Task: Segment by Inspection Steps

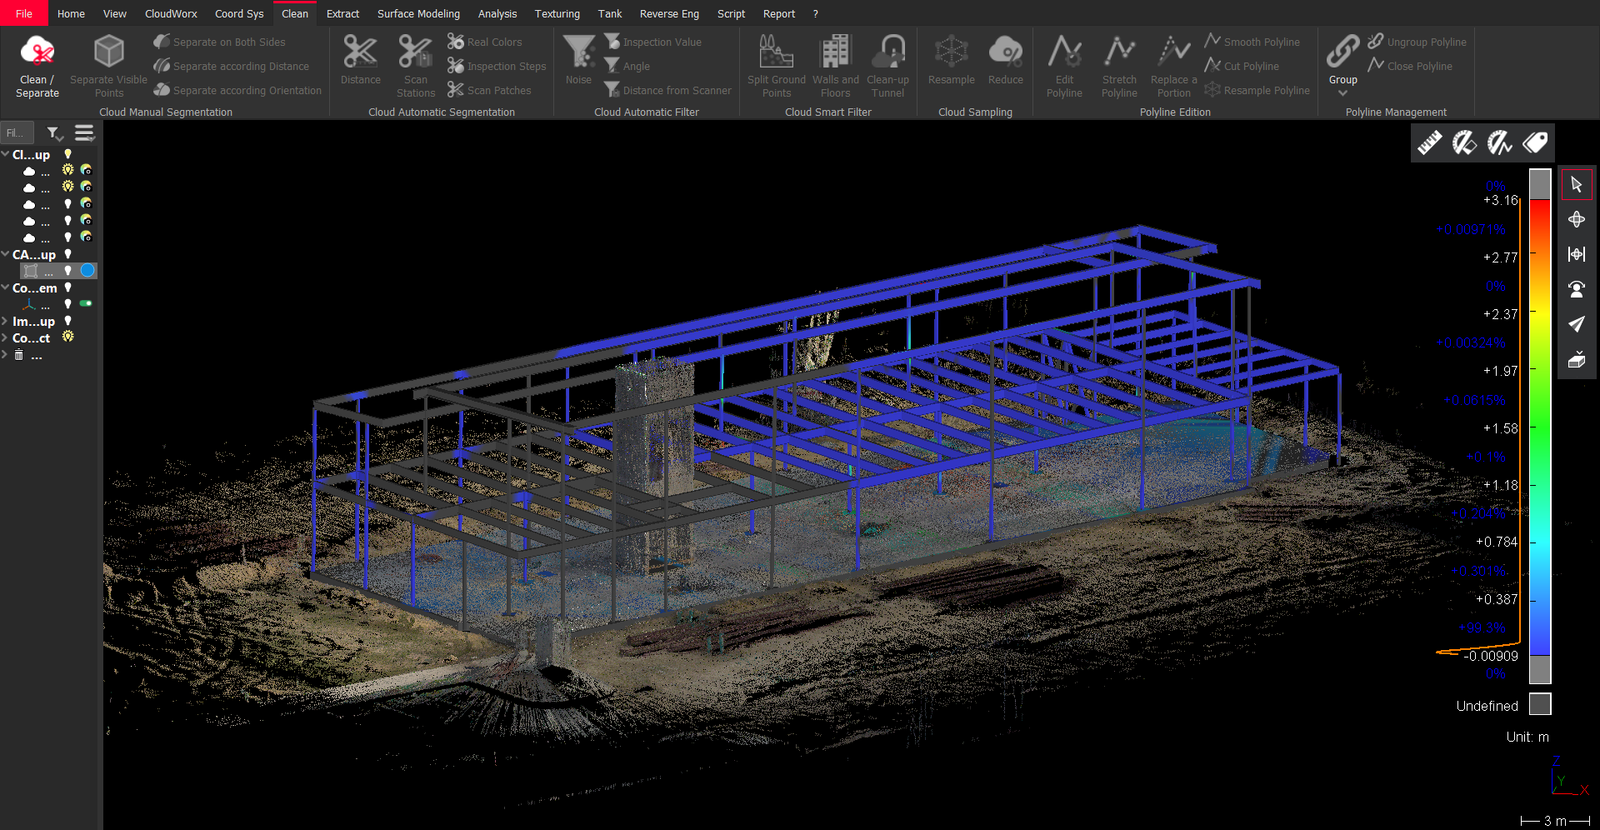Action: [497, 66]
